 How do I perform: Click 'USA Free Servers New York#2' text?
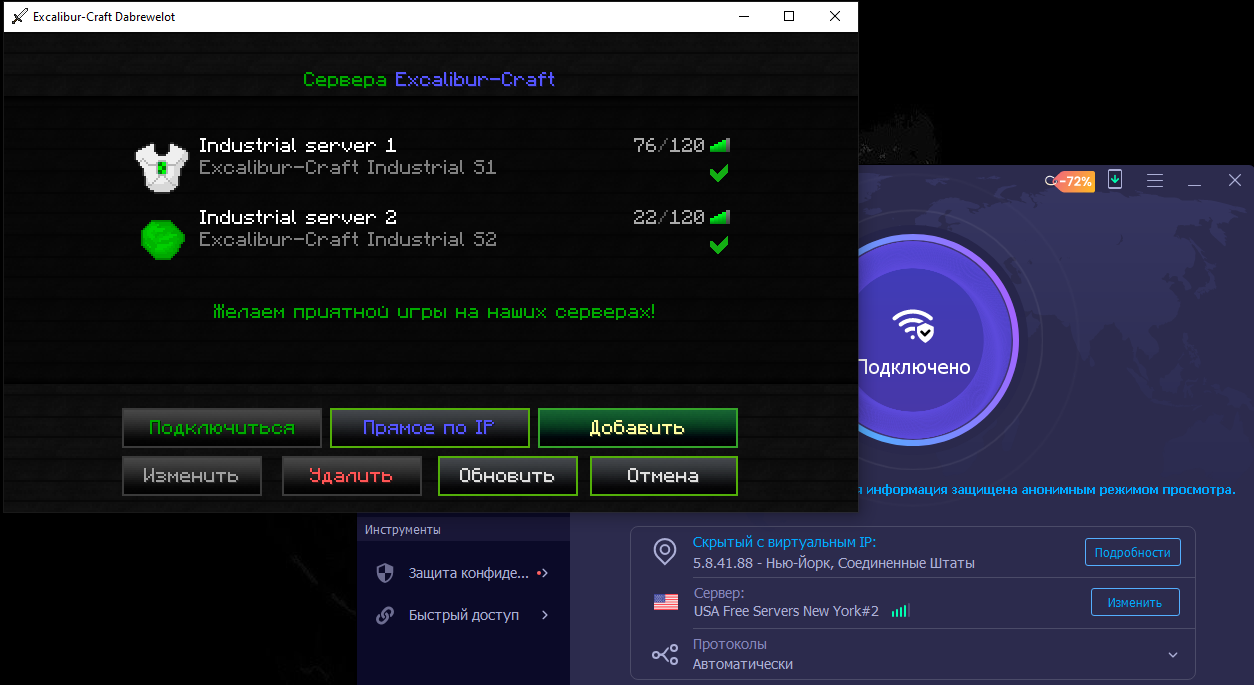tap(786, 611)
